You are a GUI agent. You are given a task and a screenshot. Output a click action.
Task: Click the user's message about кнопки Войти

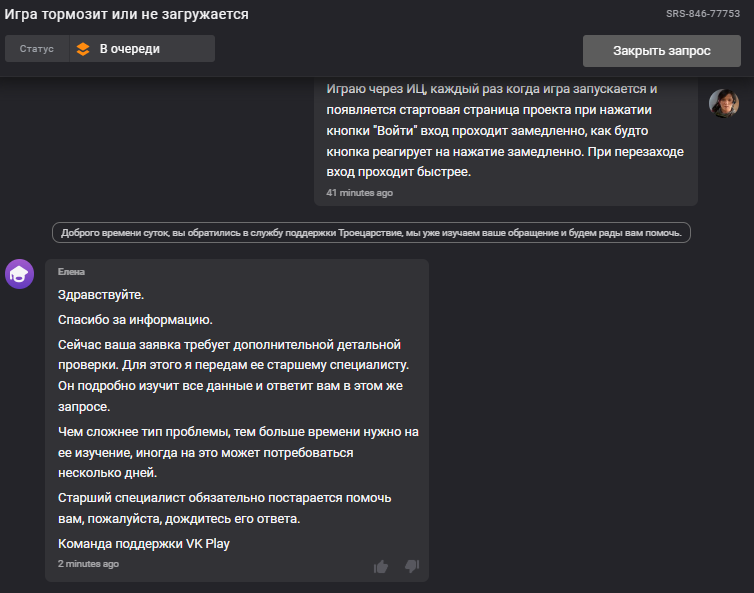(505, 130)
